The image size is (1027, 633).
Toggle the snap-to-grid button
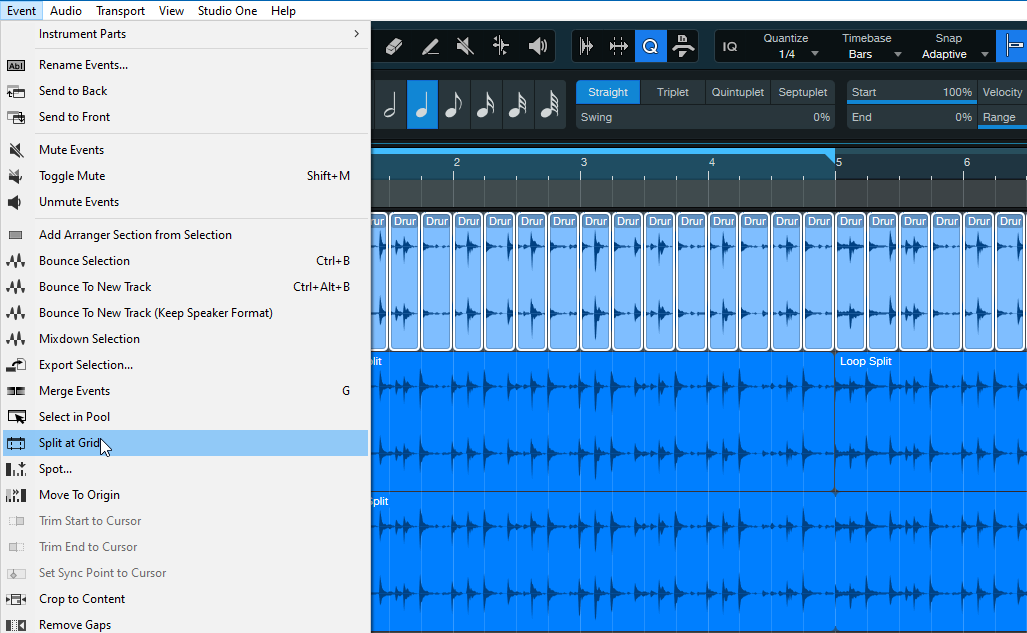1012,46
